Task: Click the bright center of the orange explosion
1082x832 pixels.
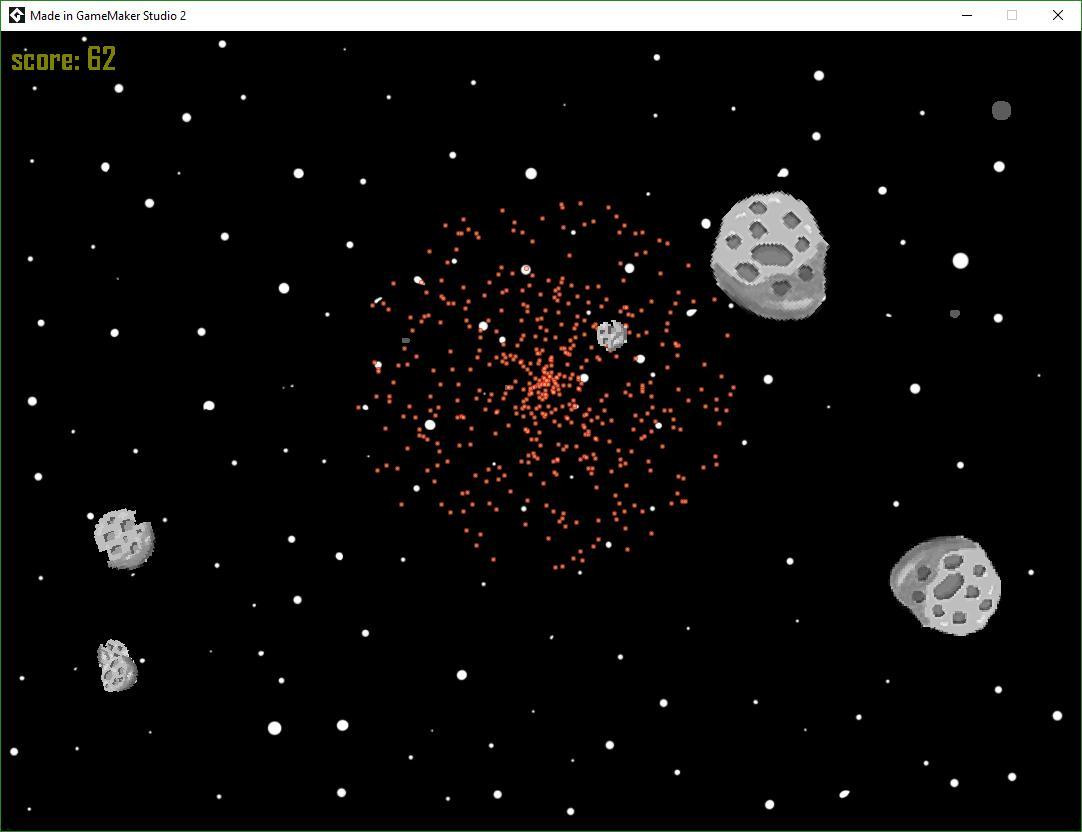Action: [546, 382]
